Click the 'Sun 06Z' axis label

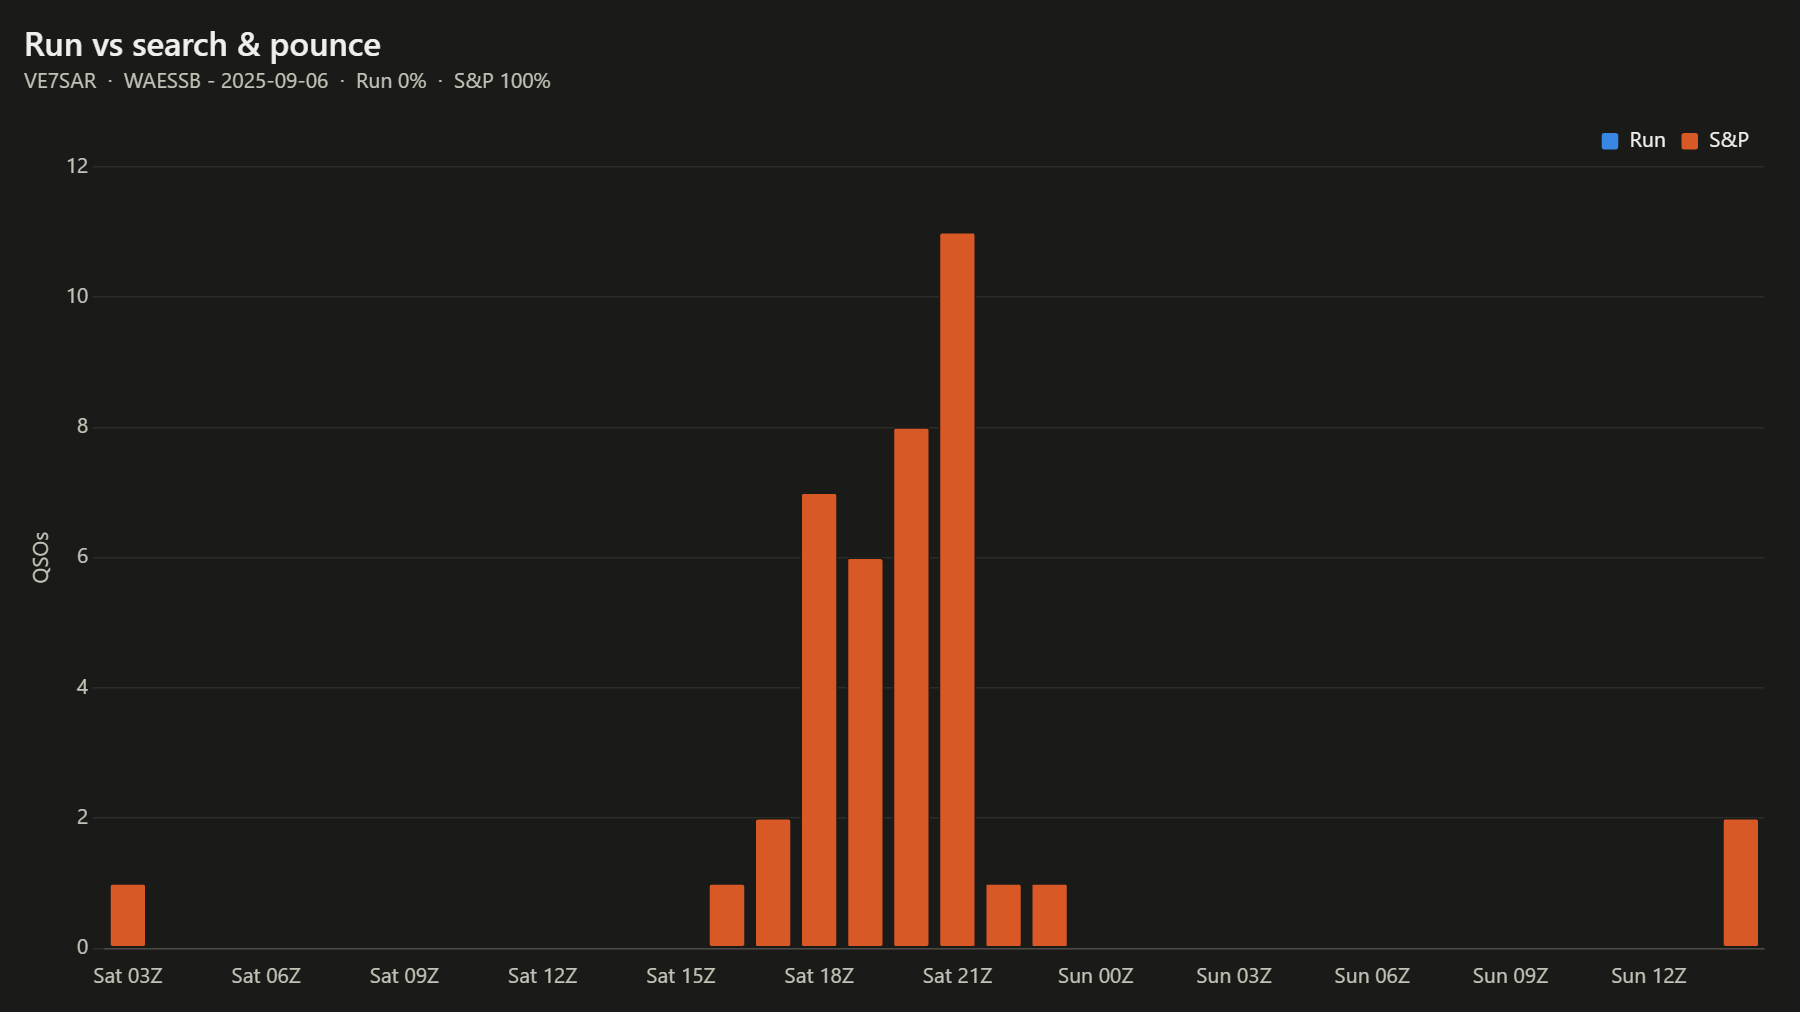pos(1372,976)
